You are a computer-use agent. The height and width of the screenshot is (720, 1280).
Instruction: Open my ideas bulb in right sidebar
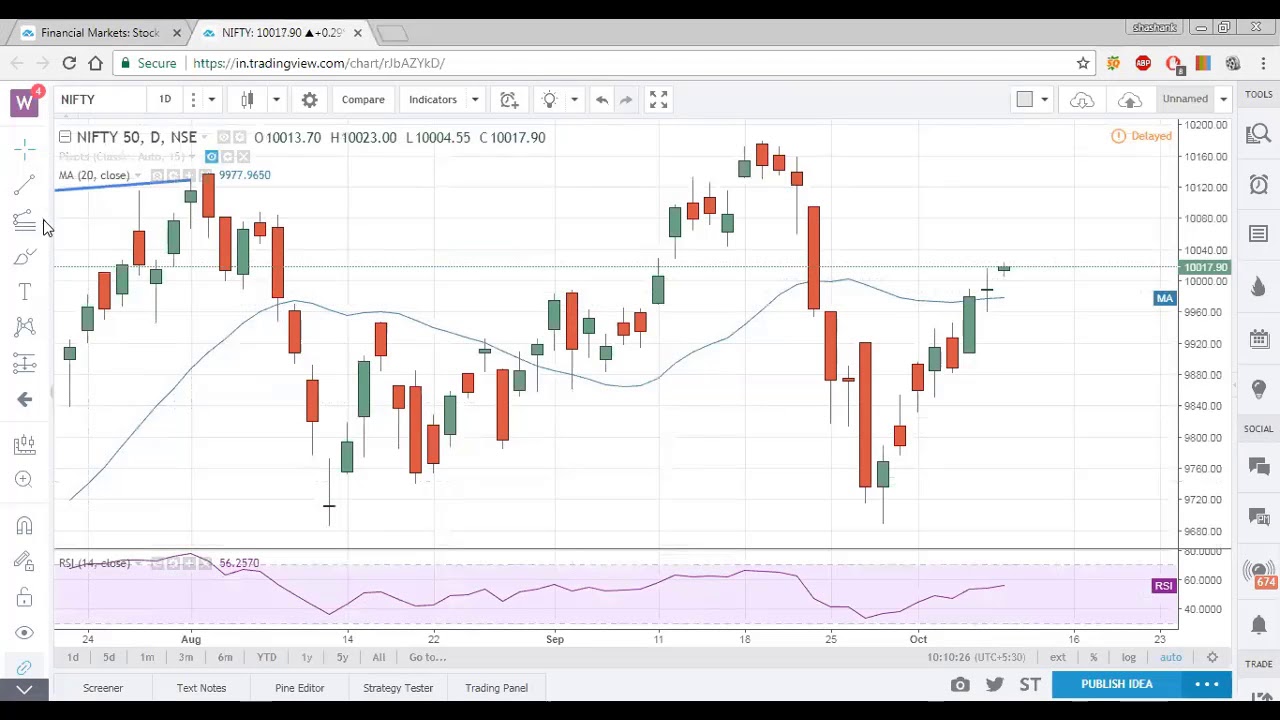click(x=1258, y=388)
